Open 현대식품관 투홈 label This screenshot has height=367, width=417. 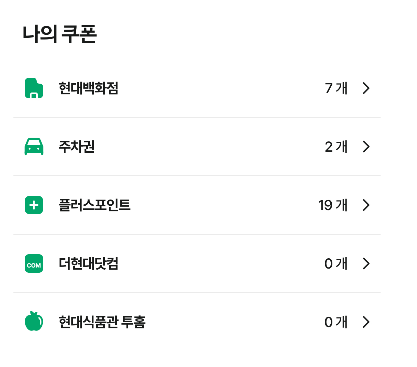102,322
